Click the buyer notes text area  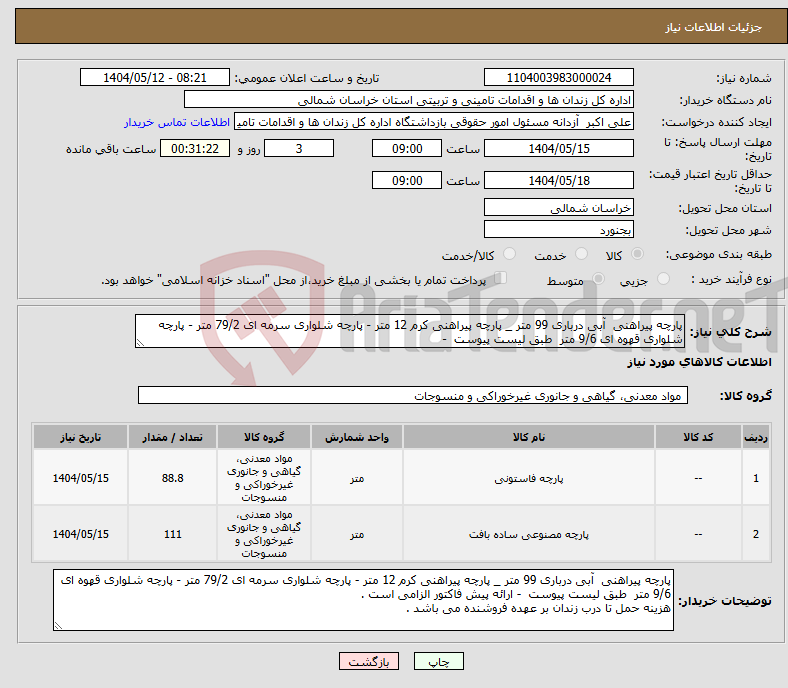(x=363, y=600)
